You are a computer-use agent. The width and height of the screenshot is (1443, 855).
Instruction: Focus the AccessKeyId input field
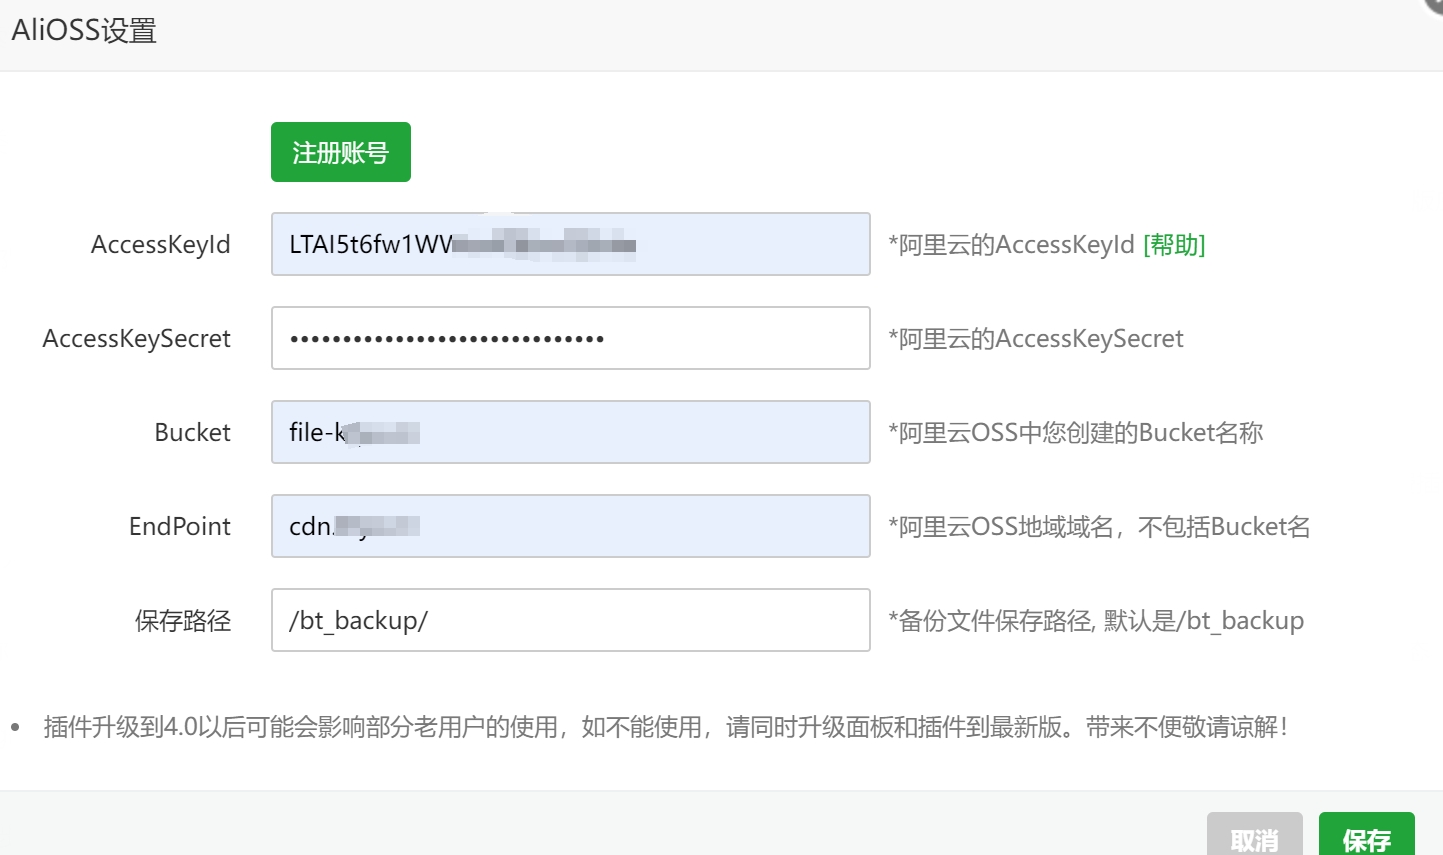pos(570,244)
